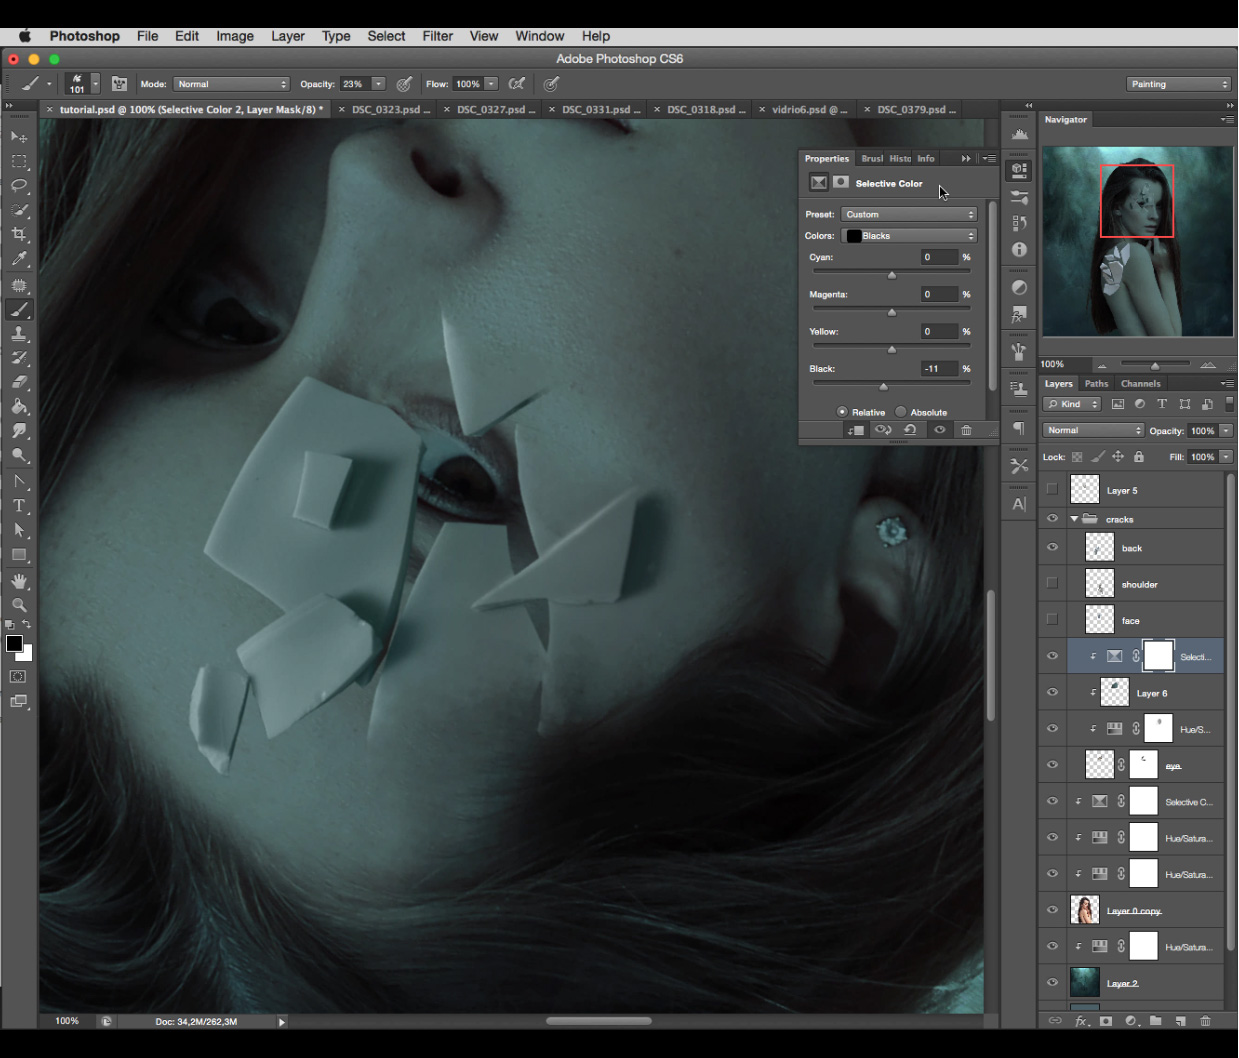Viewport: 1239px width, 1058px height.
Task: Select the Lasso tool
Action: pyautogui.click(x=19, y=186)
